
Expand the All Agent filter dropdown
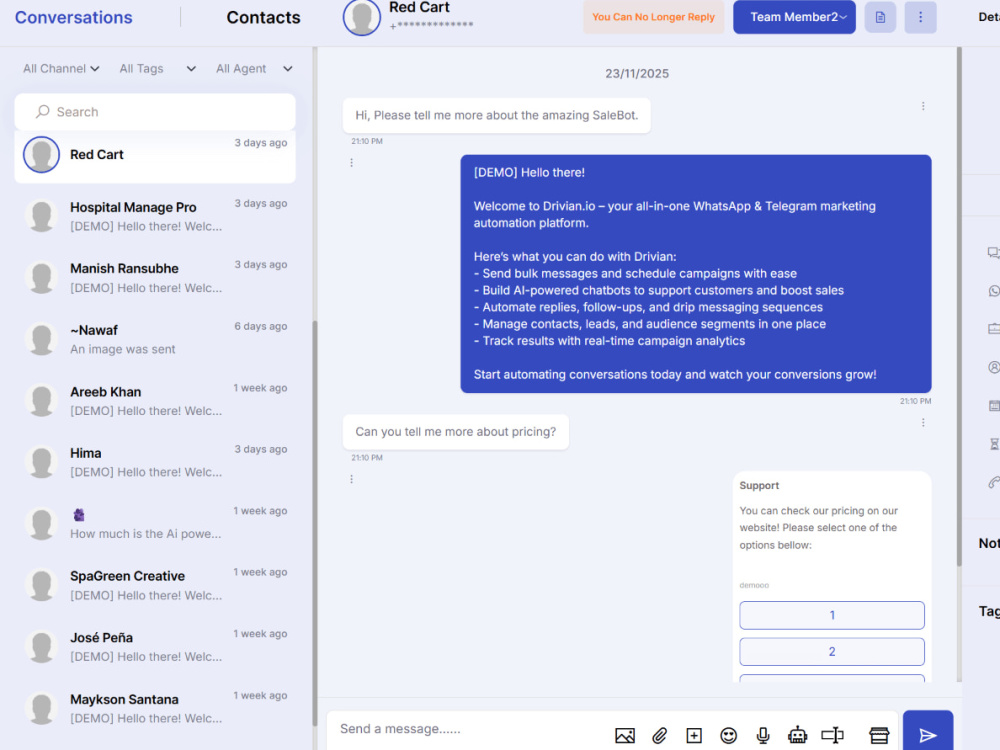(x=254, y=68)
